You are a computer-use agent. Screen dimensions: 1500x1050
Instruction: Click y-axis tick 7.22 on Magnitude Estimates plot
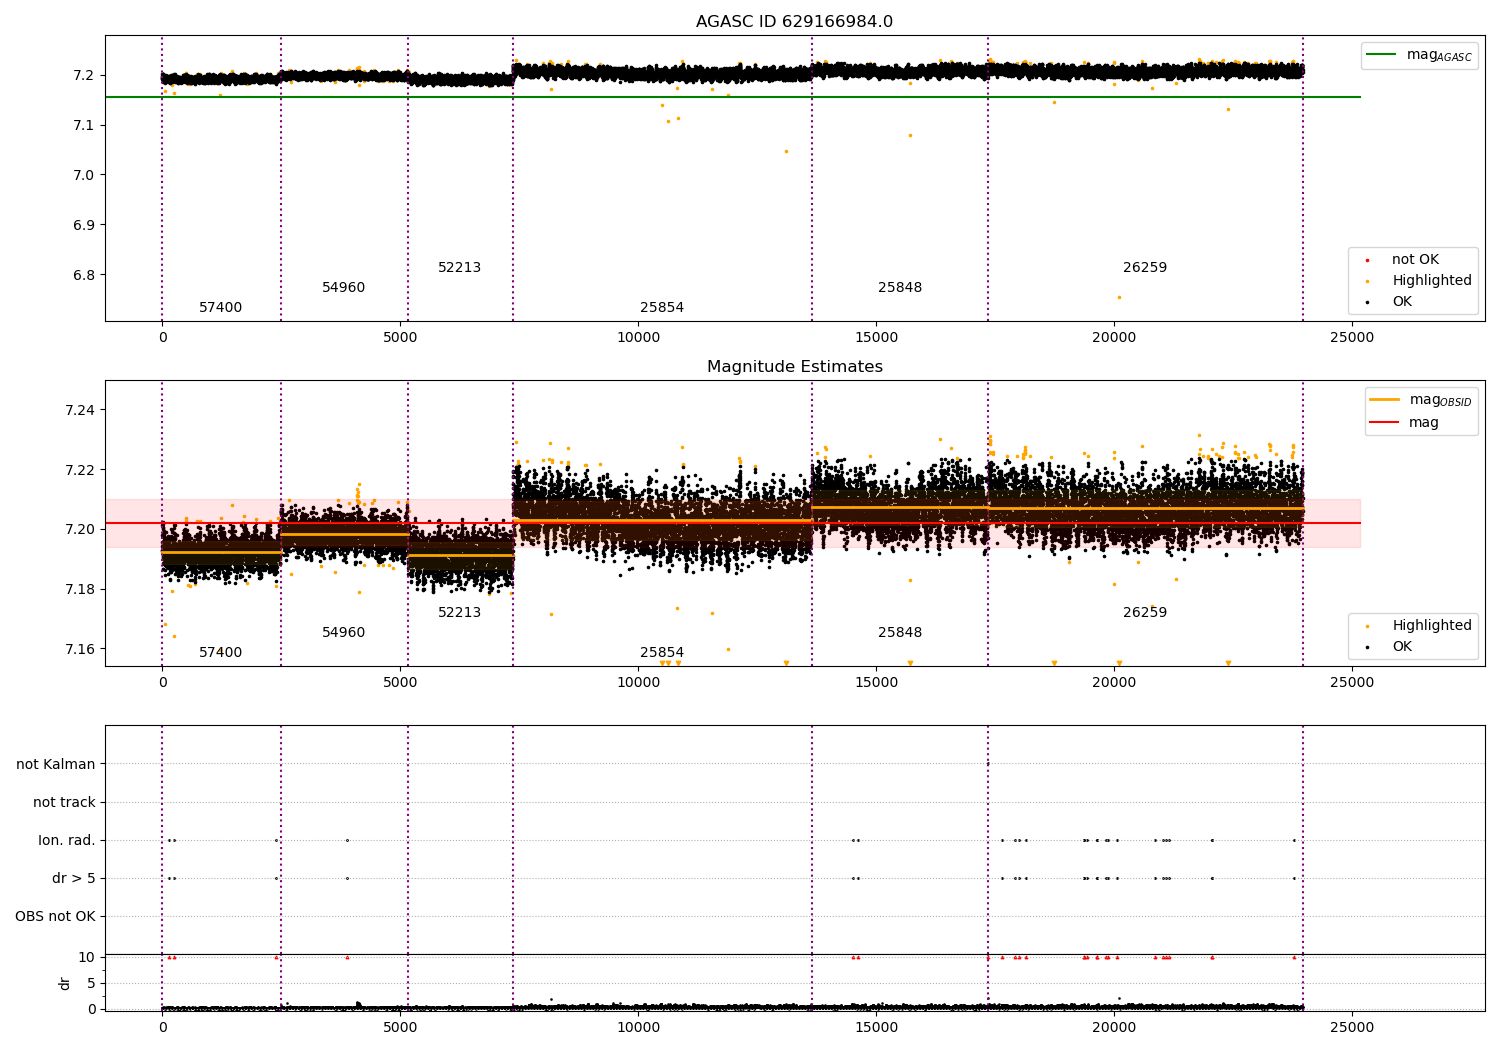80,470
